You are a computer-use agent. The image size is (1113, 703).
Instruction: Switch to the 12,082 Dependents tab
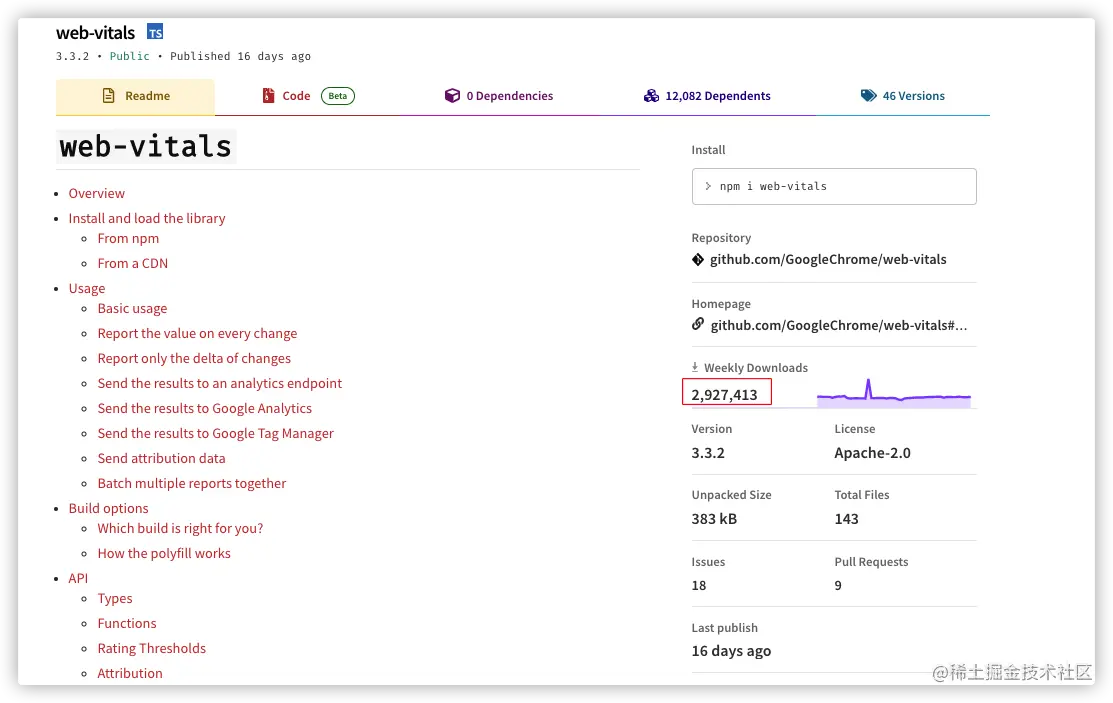pos(717,96)
